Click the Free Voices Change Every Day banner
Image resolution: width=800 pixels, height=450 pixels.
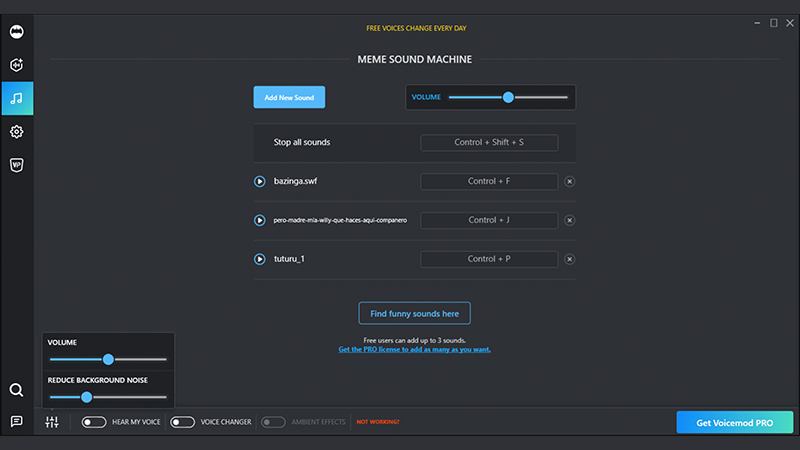(416, 28)
